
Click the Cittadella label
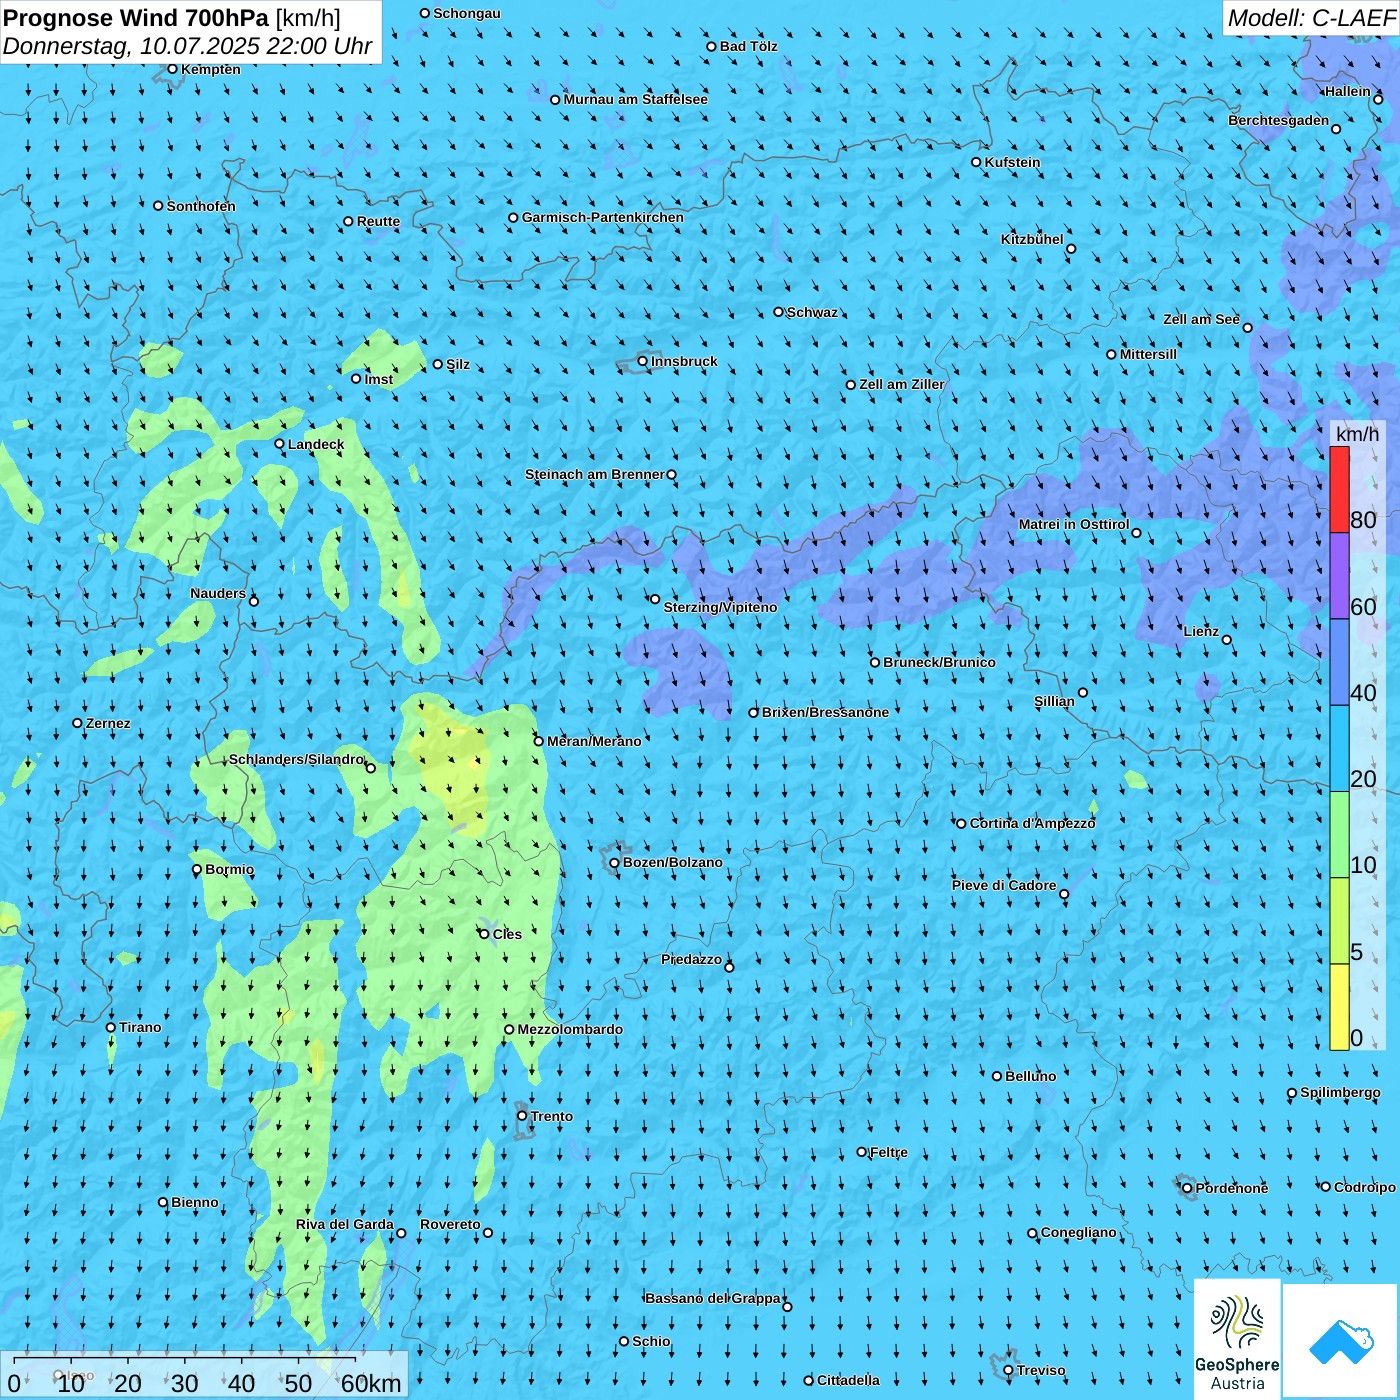848,1380
